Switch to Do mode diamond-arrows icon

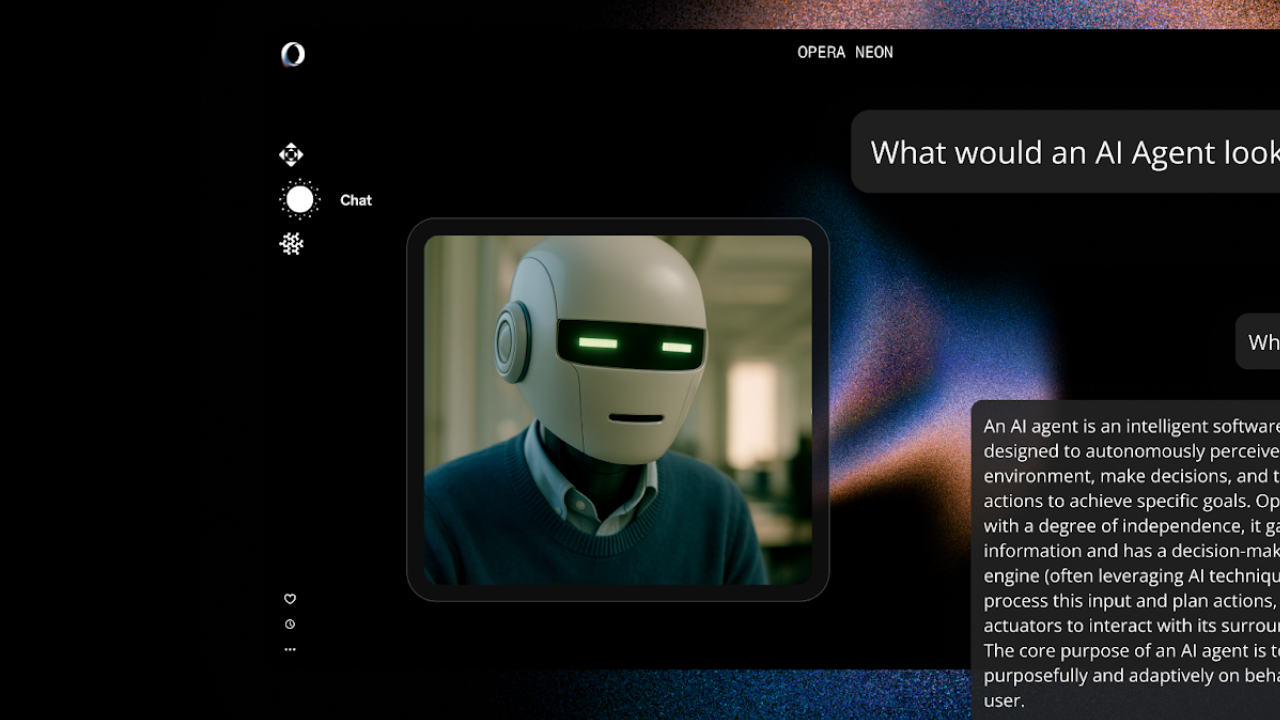point(291,155)
